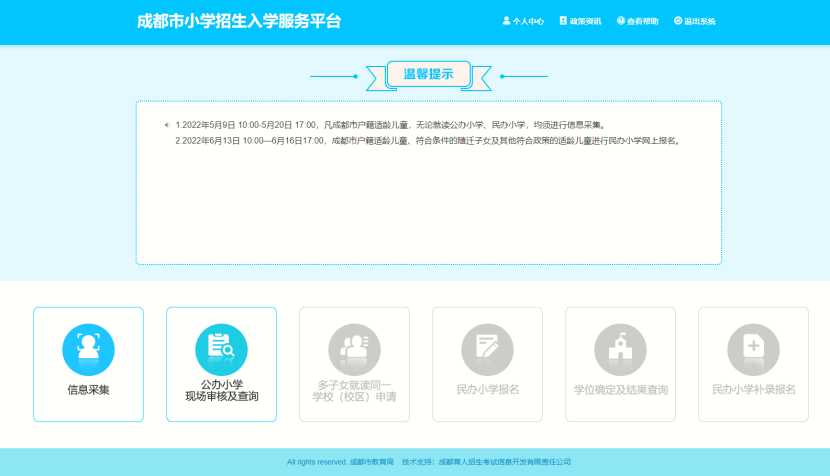Click the 公办小学现场审核及查询 card label
This screenshot has width=830, height=476.
click(221, 390)
